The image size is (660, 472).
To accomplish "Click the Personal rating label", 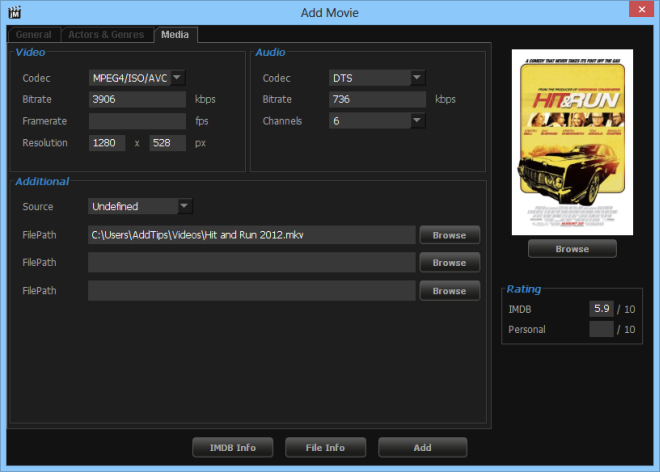I will pos(527,330).
